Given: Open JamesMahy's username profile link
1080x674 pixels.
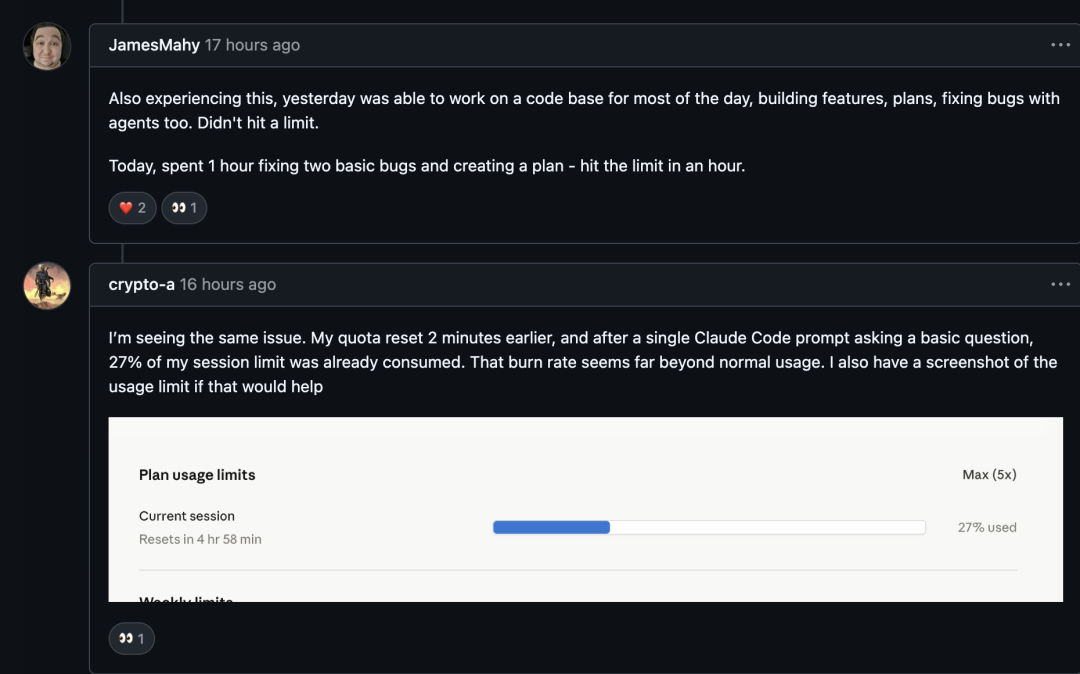Looking at the screenshot, I should (x=154, y=45).
